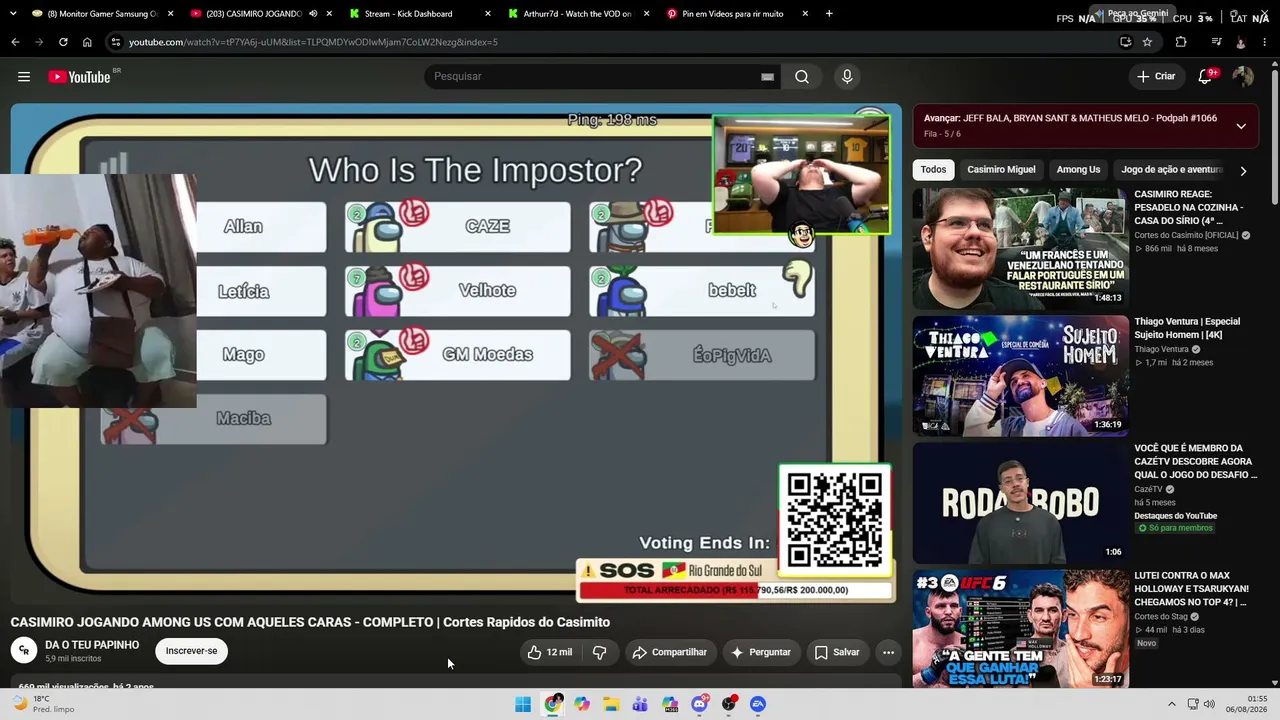
Task: Close the Pinterest tab
Action: click(x=805, y=14)
